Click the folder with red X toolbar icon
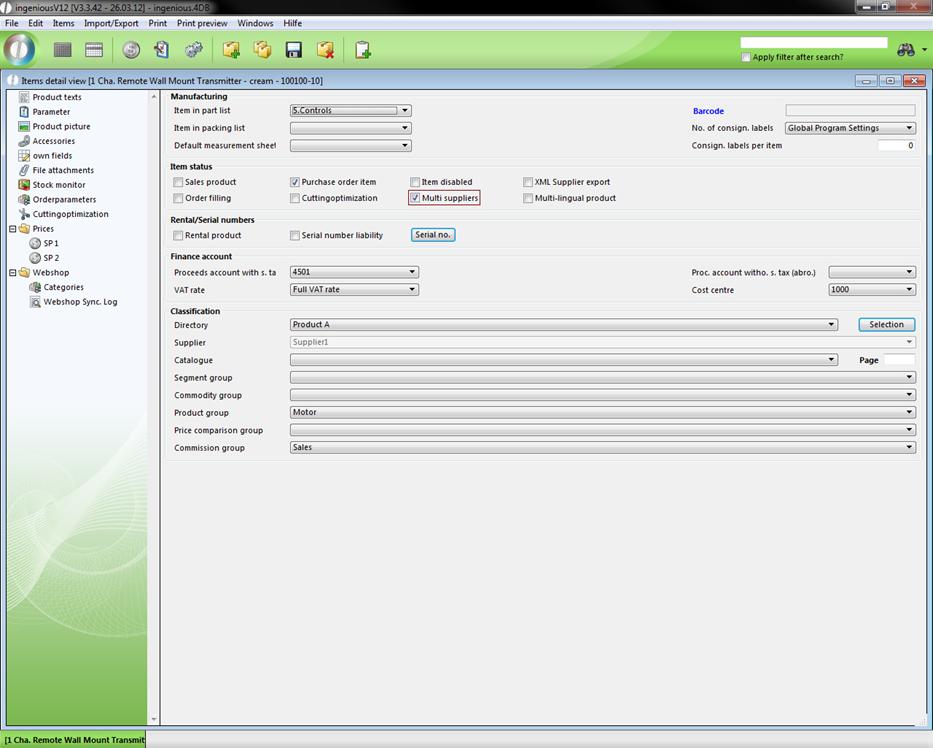933x748 pixels. pos(325,50)
